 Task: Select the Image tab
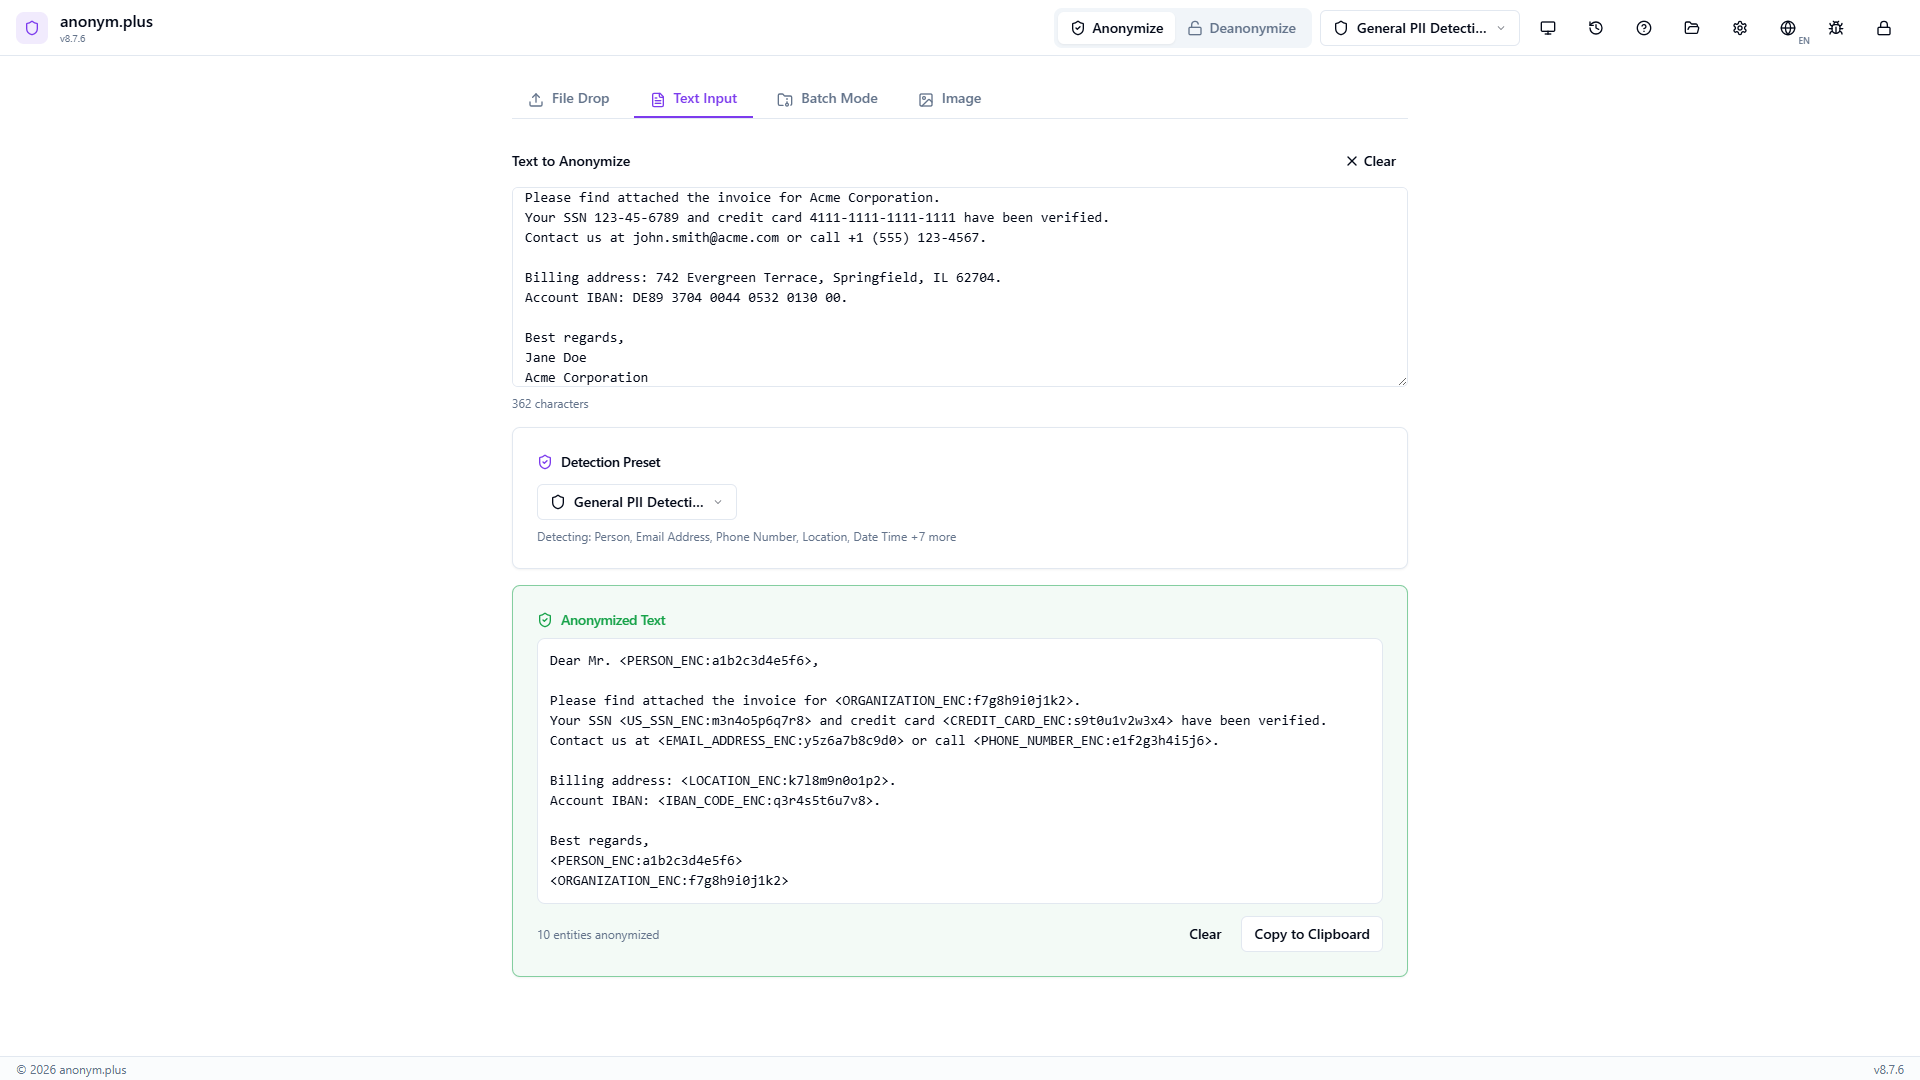pos(949,99)
